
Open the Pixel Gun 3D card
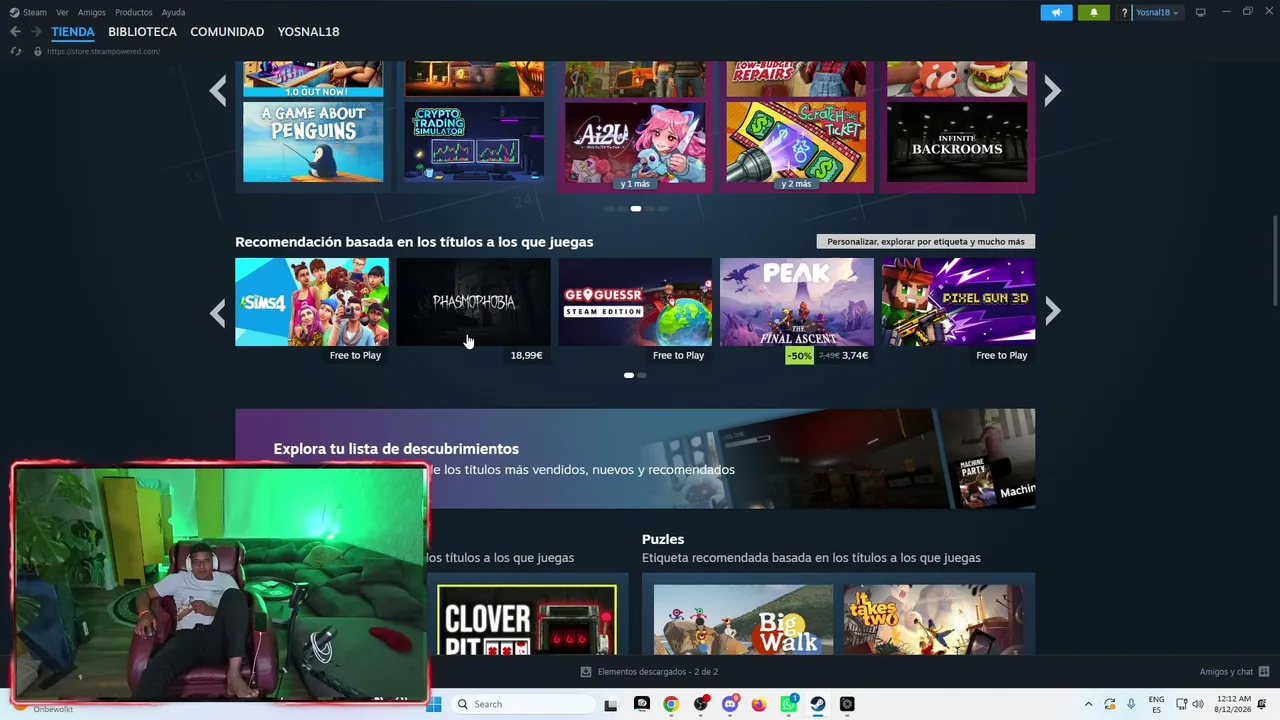click(958, 302)
